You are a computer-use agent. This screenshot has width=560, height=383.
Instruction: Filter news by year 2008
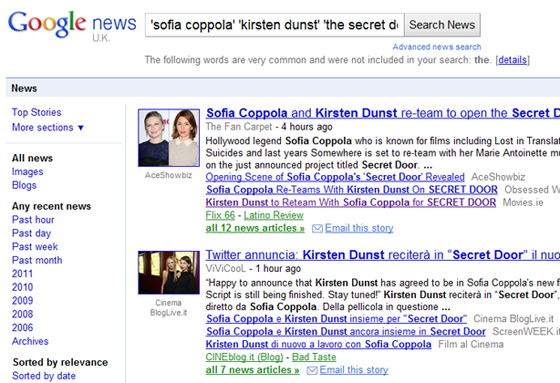pos(22,314)
